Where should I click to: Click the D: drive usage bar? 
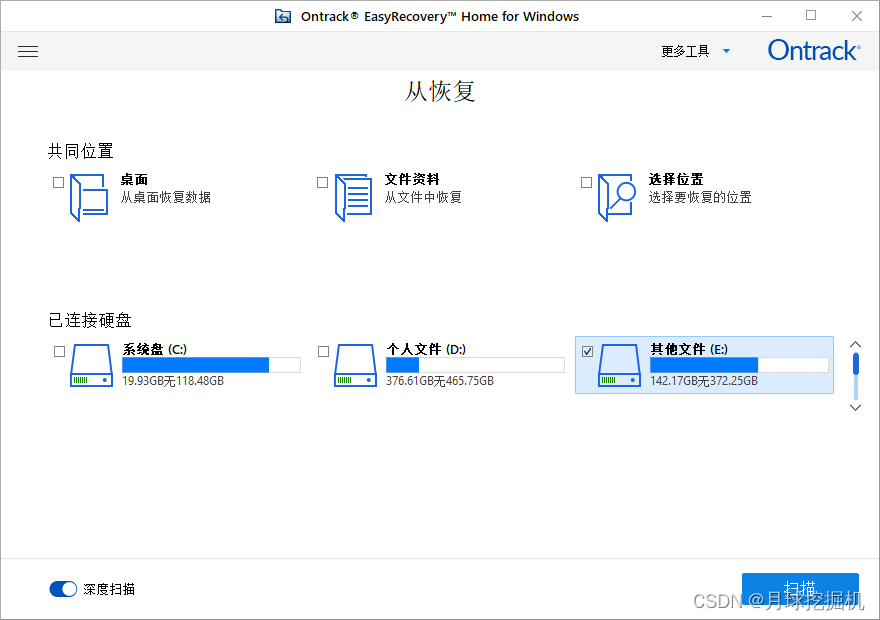tap(475, 365)
